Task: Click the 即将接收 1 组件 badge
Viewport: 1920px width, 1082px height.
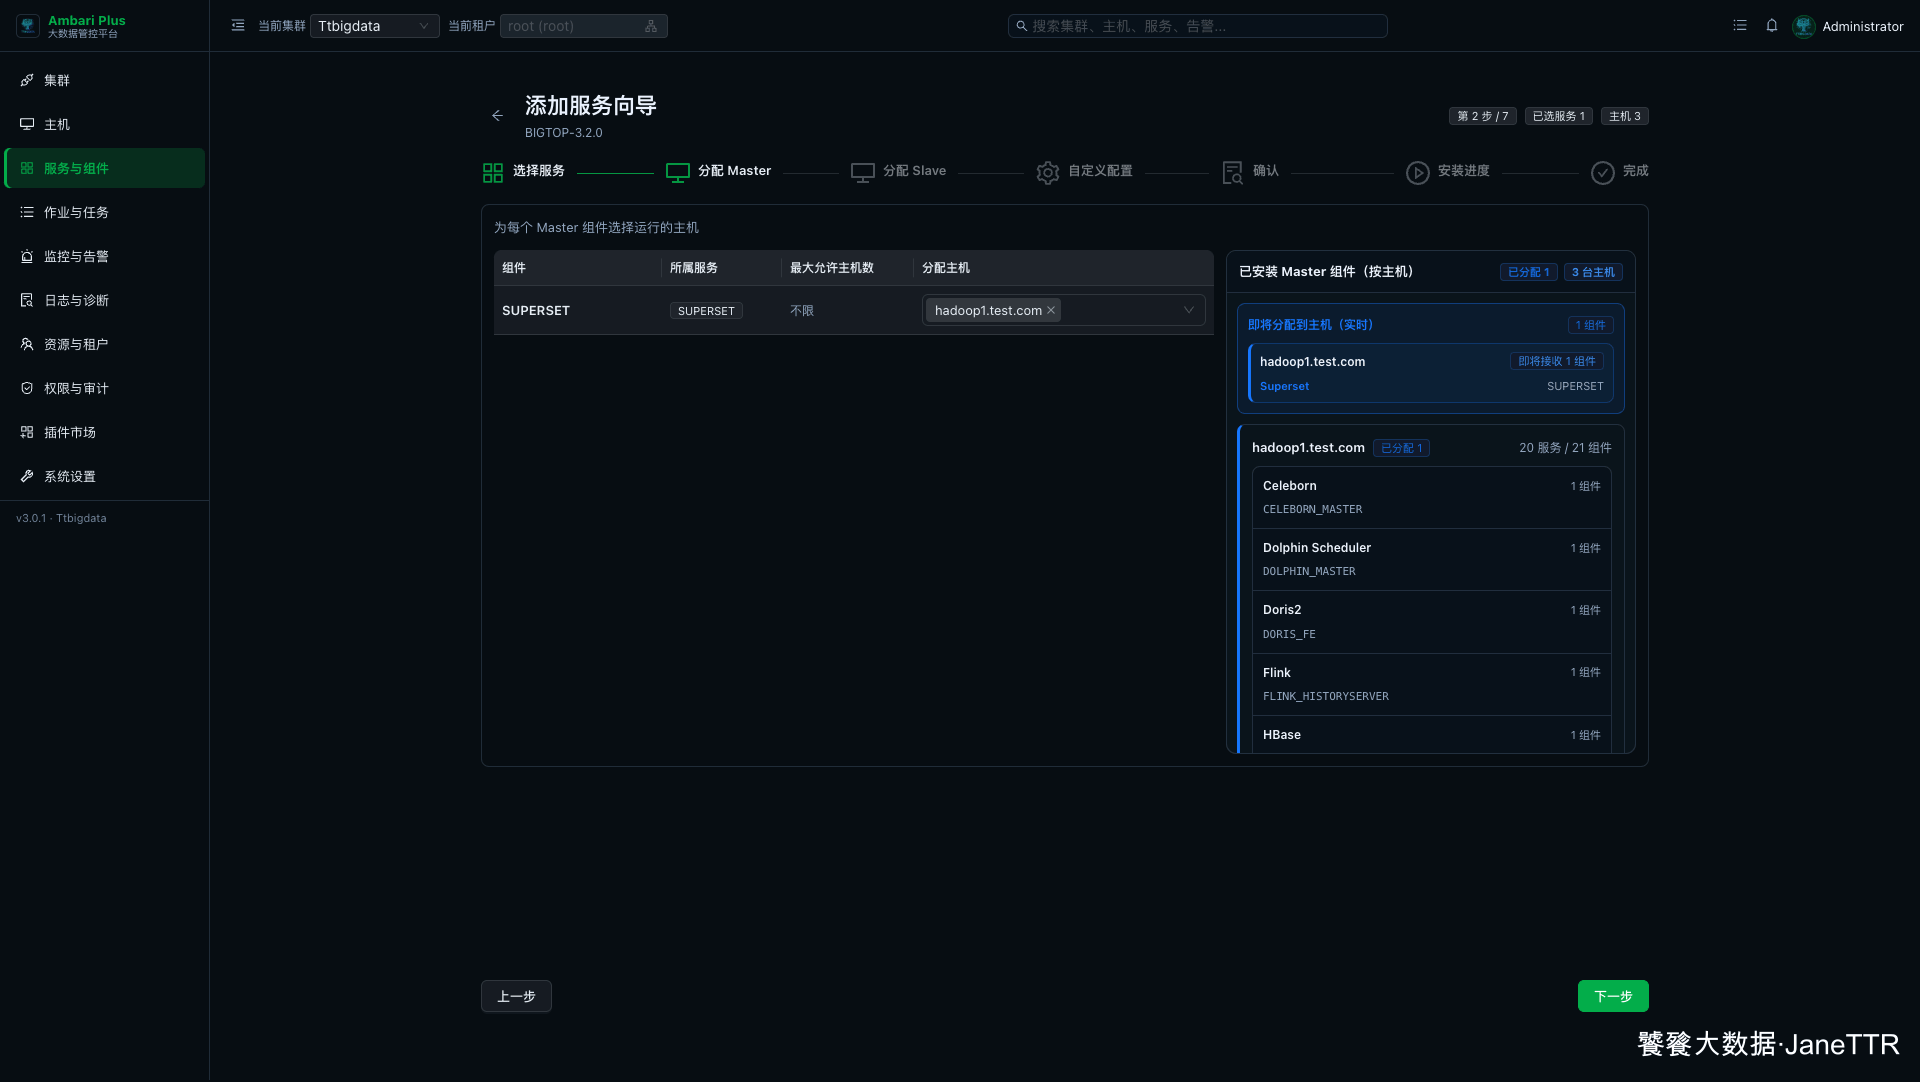Action: pyautogui.click(x=1557, y=361)
